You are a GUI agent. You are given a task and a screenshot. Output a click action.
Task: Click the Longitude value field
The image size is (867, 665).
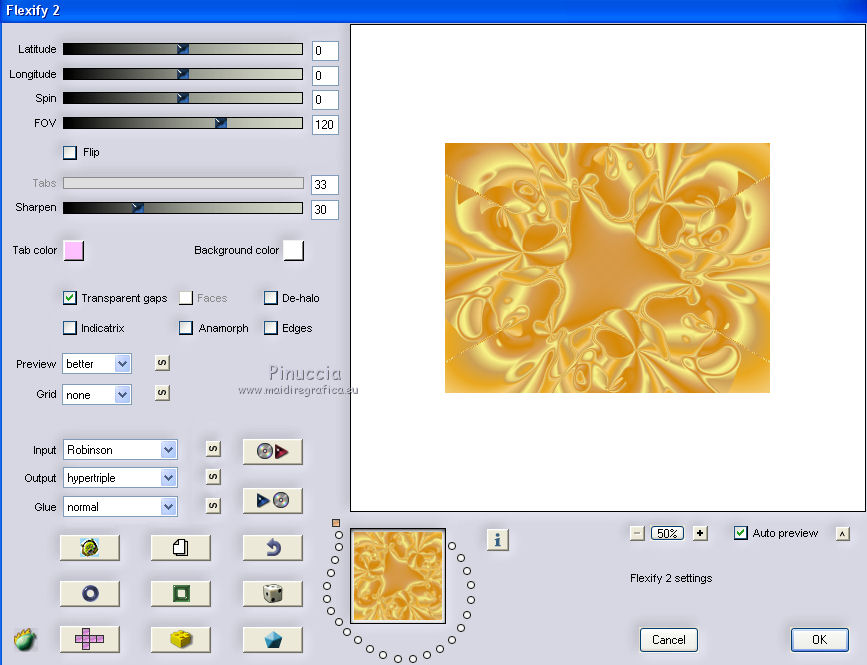coord(325,75)
